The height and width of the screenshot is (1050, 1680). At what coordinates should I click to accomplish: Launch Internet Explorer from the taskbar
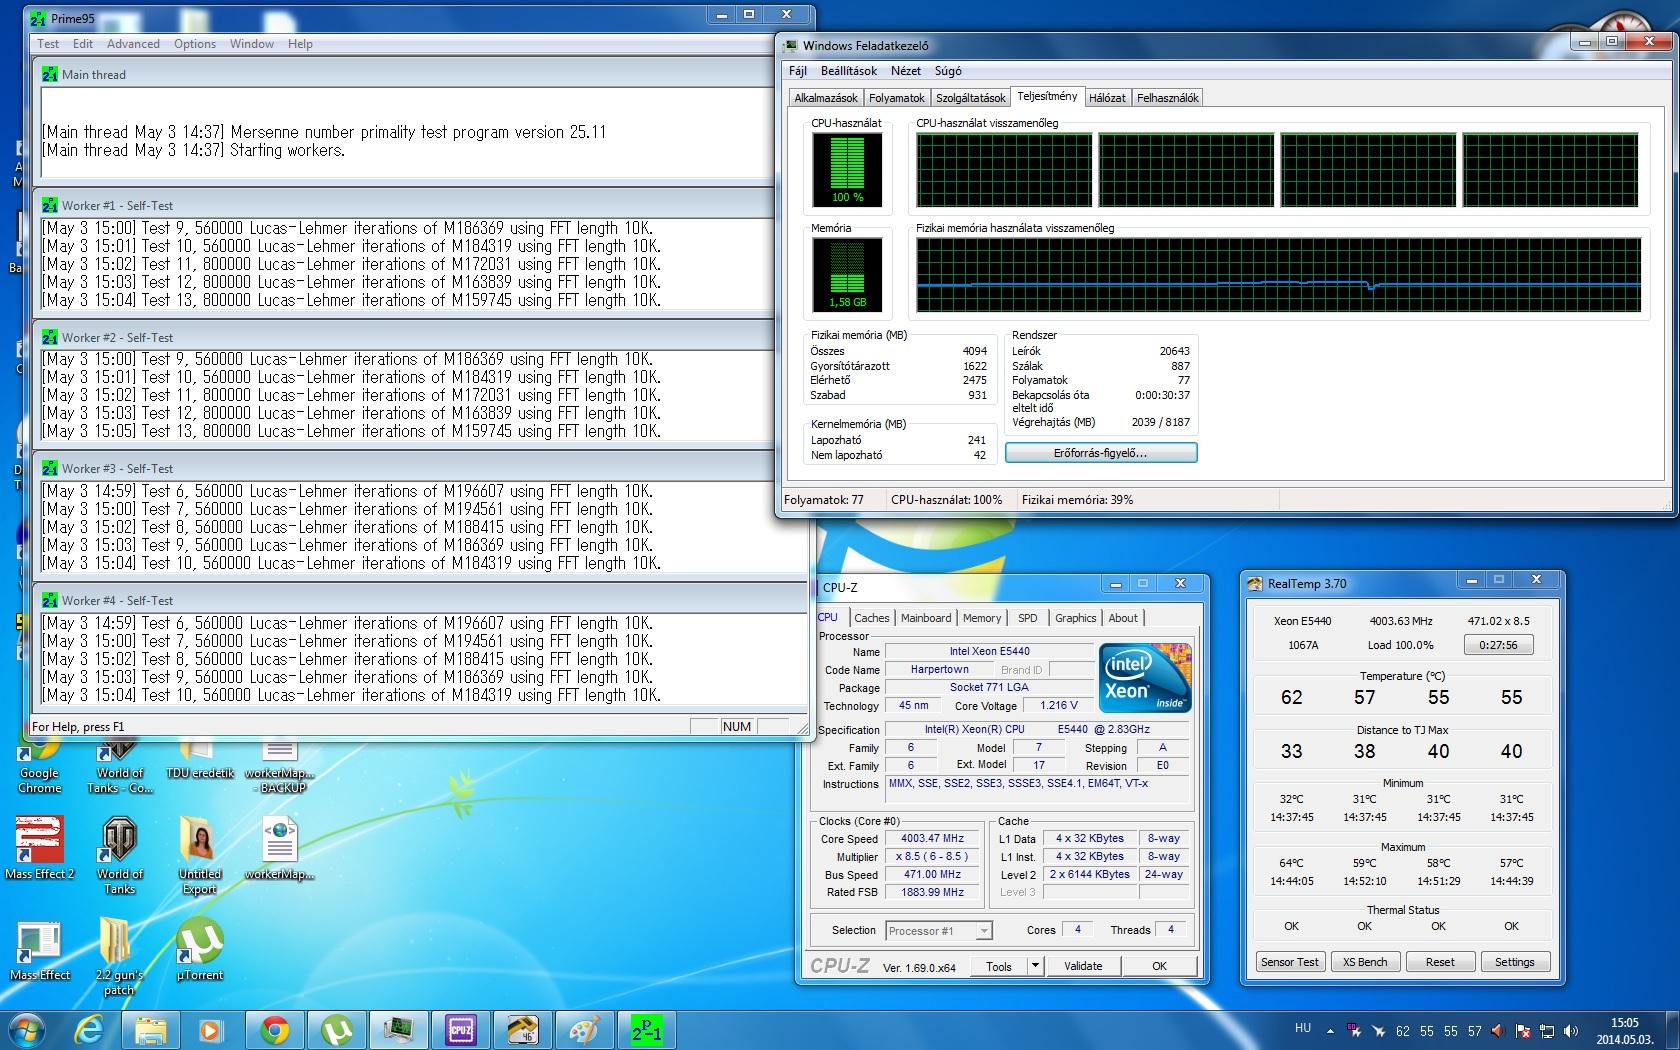click(89, 1029)
